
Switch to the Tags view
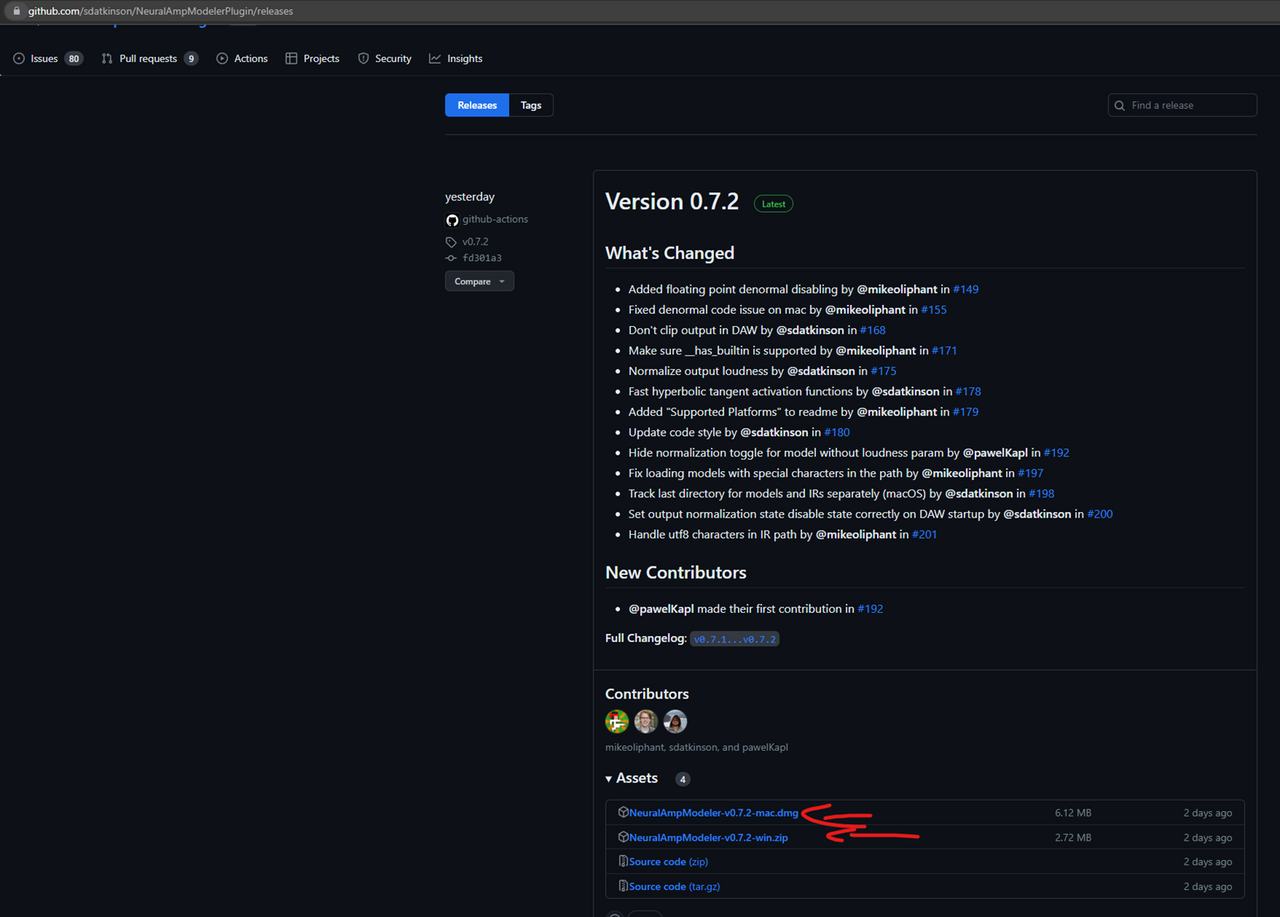coord(531,105)
